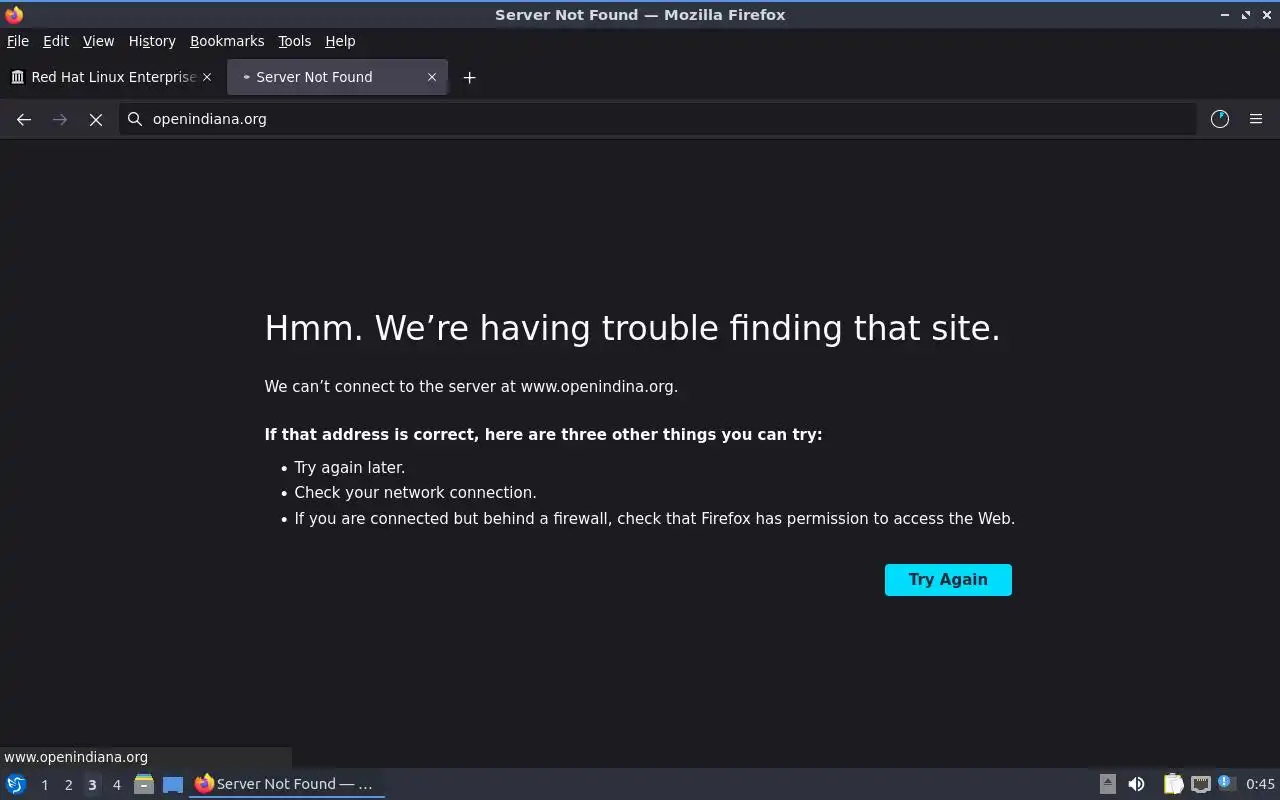The width and height of the screenshot is (1280, 800).
Task: Open the circular toolbar button beside the menu
Action: (x=1220, y=119)
